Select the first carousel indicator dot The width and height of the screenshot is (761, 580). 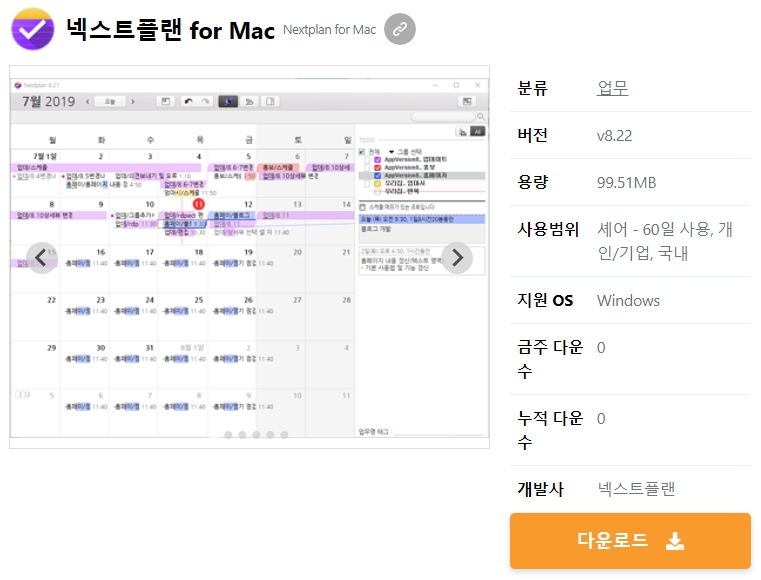228,435
